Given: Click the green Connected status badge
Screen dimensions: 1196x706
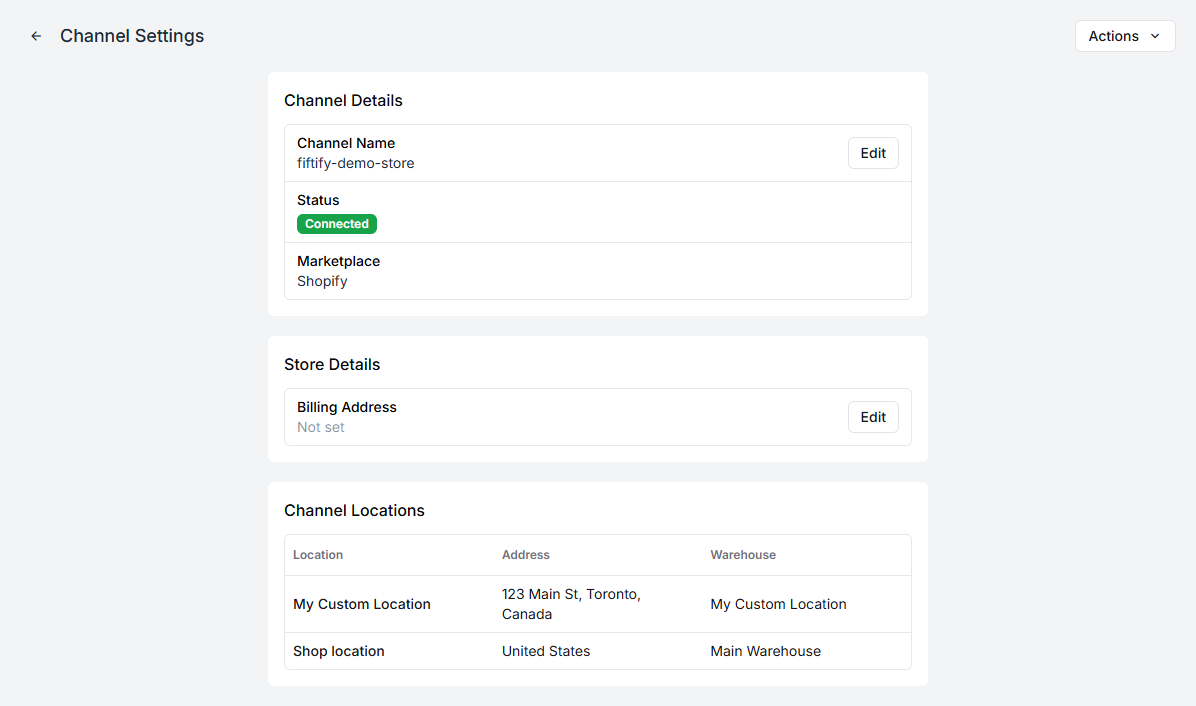Looking at the screenshot, I should click(336, 224).
